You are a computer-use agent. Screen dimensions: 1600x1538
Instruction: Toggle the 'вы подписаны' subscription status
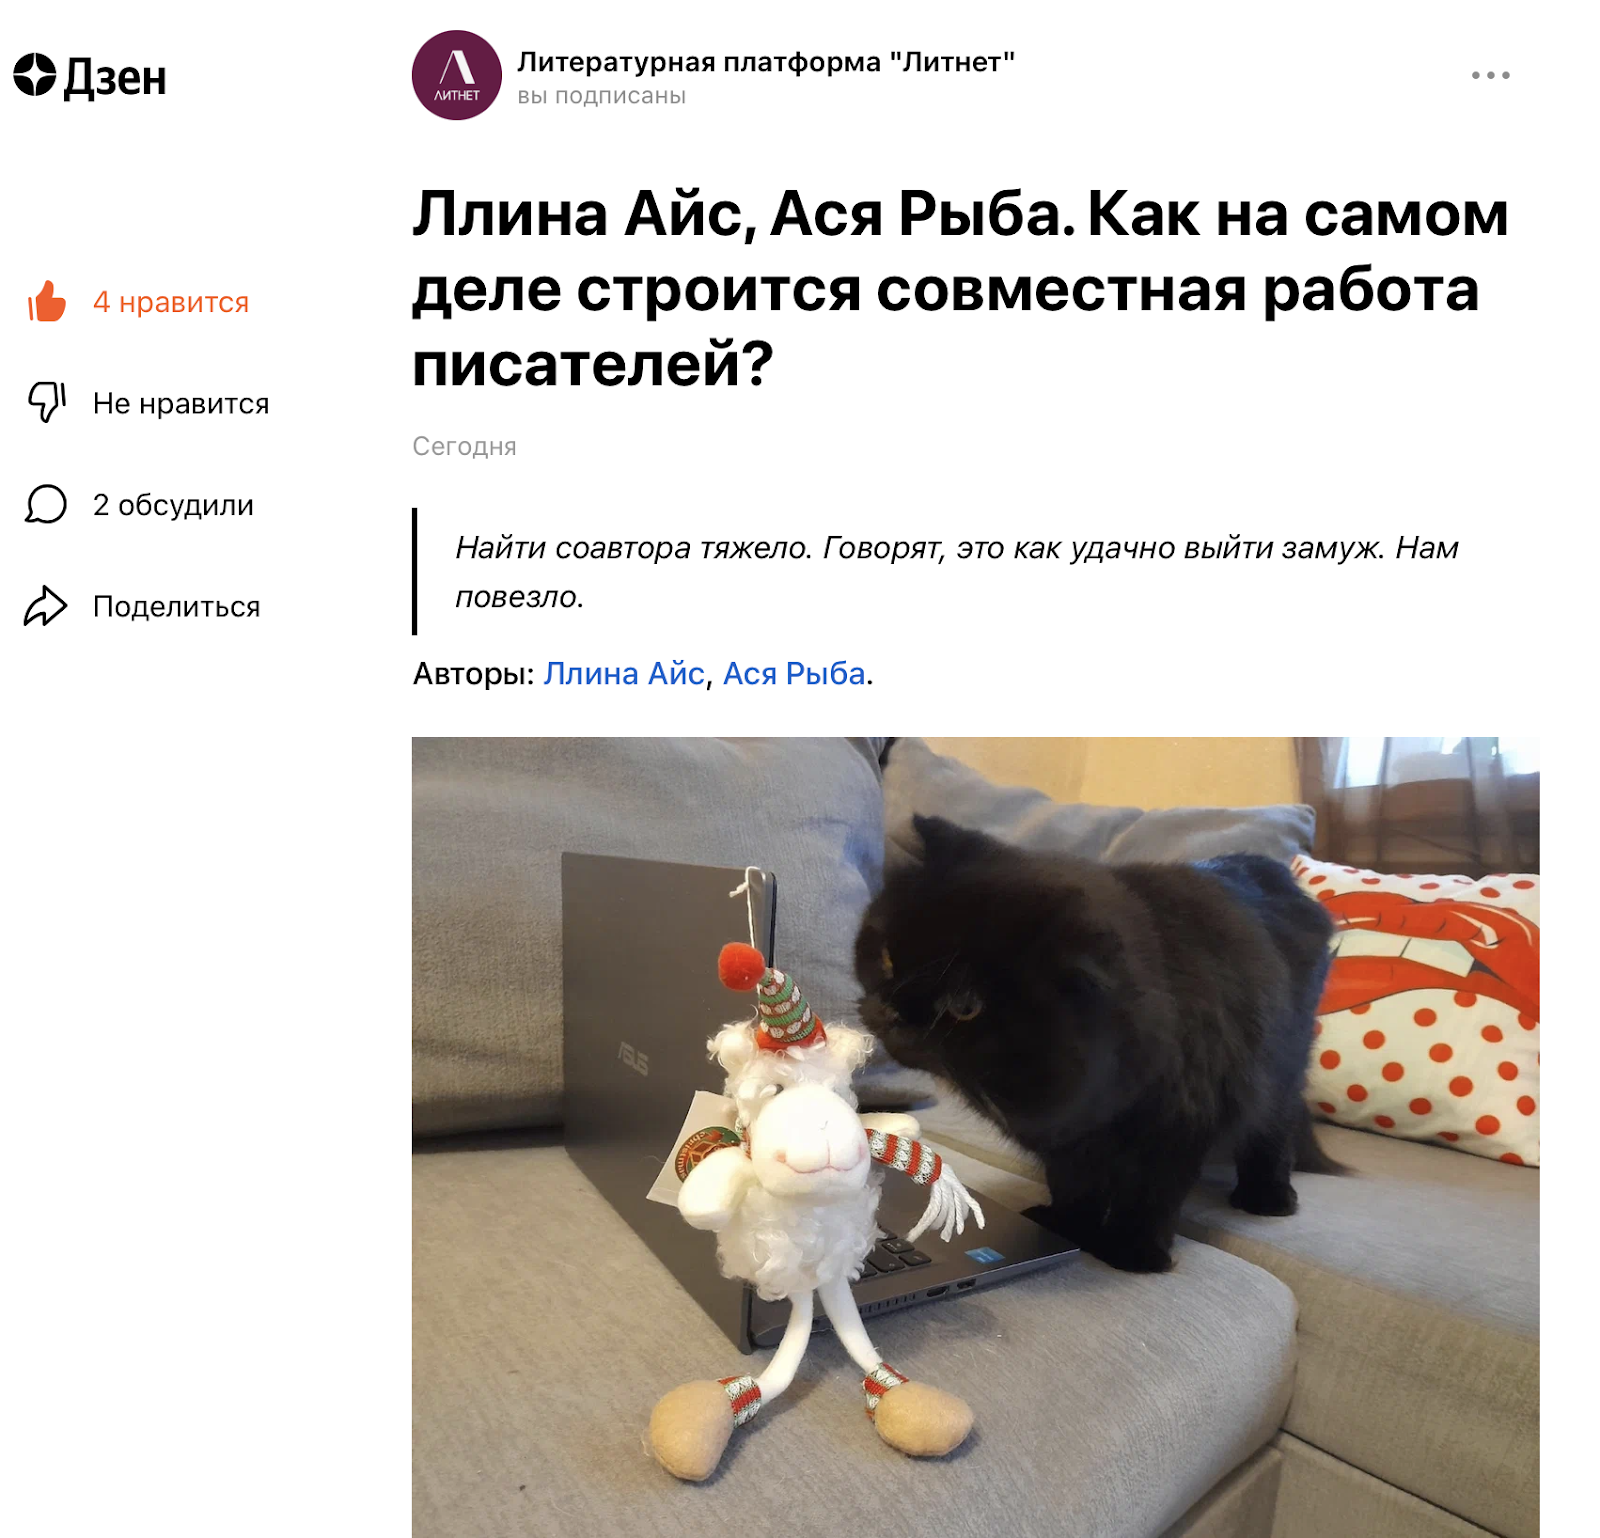601,96
